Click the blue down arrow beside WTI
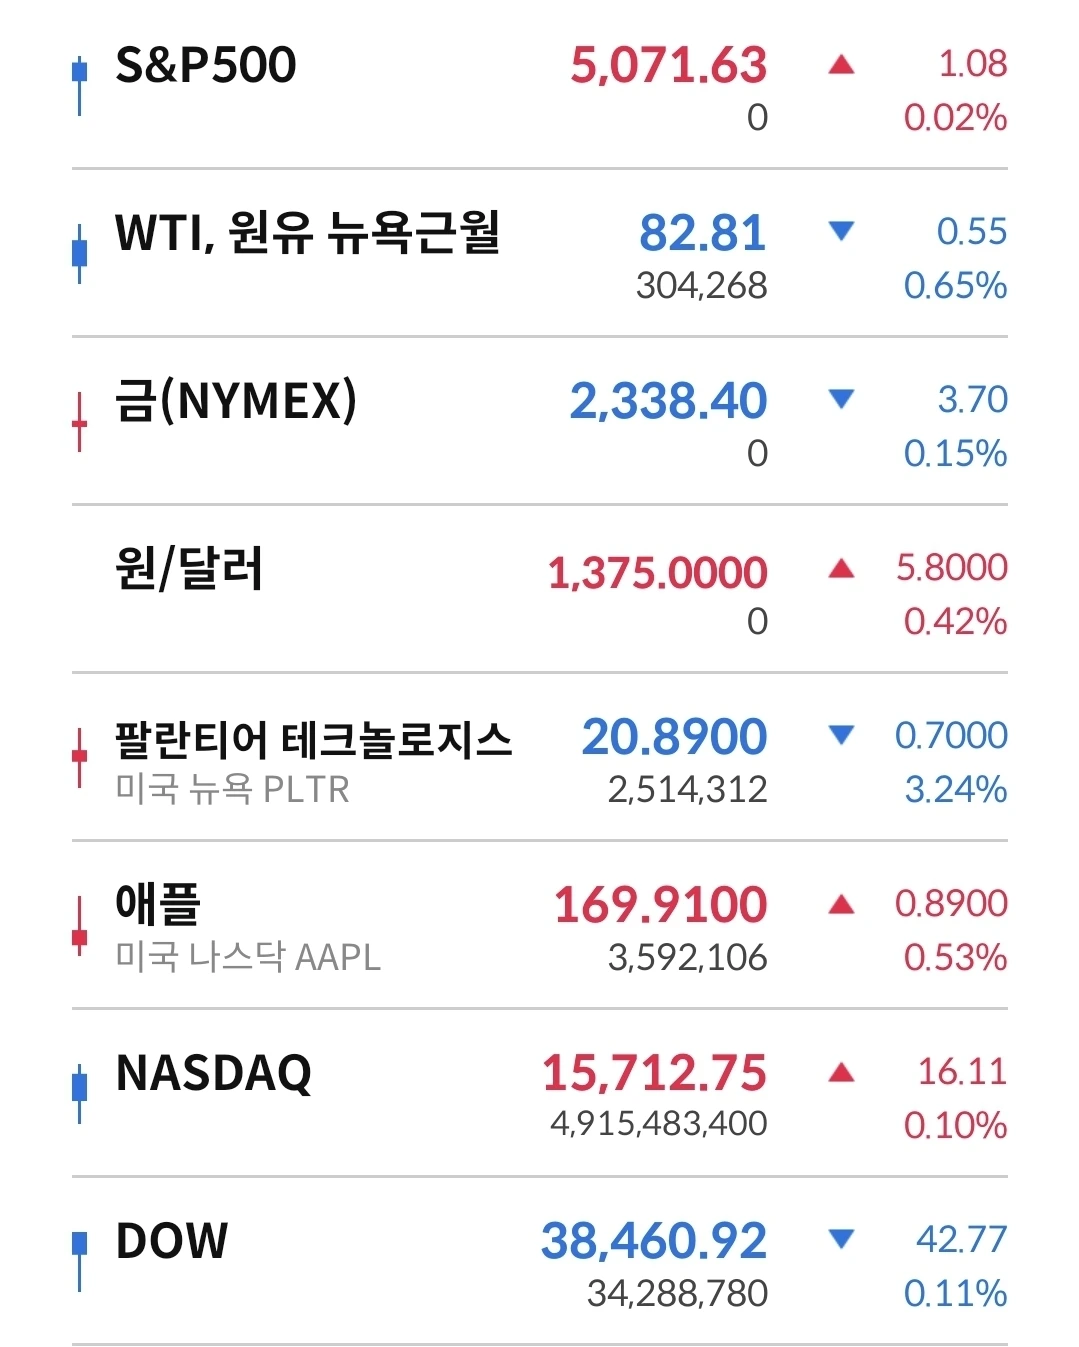This screenshot has height=1347, width=1079. point(841,232)
